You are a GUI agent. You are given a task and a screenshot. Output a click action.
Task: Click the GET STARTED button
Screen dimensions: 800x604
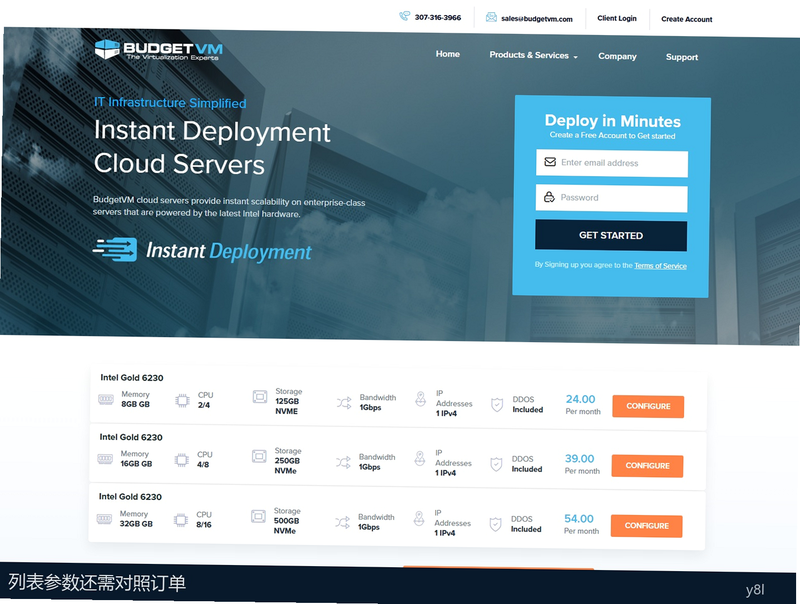[x=611, y=235]
